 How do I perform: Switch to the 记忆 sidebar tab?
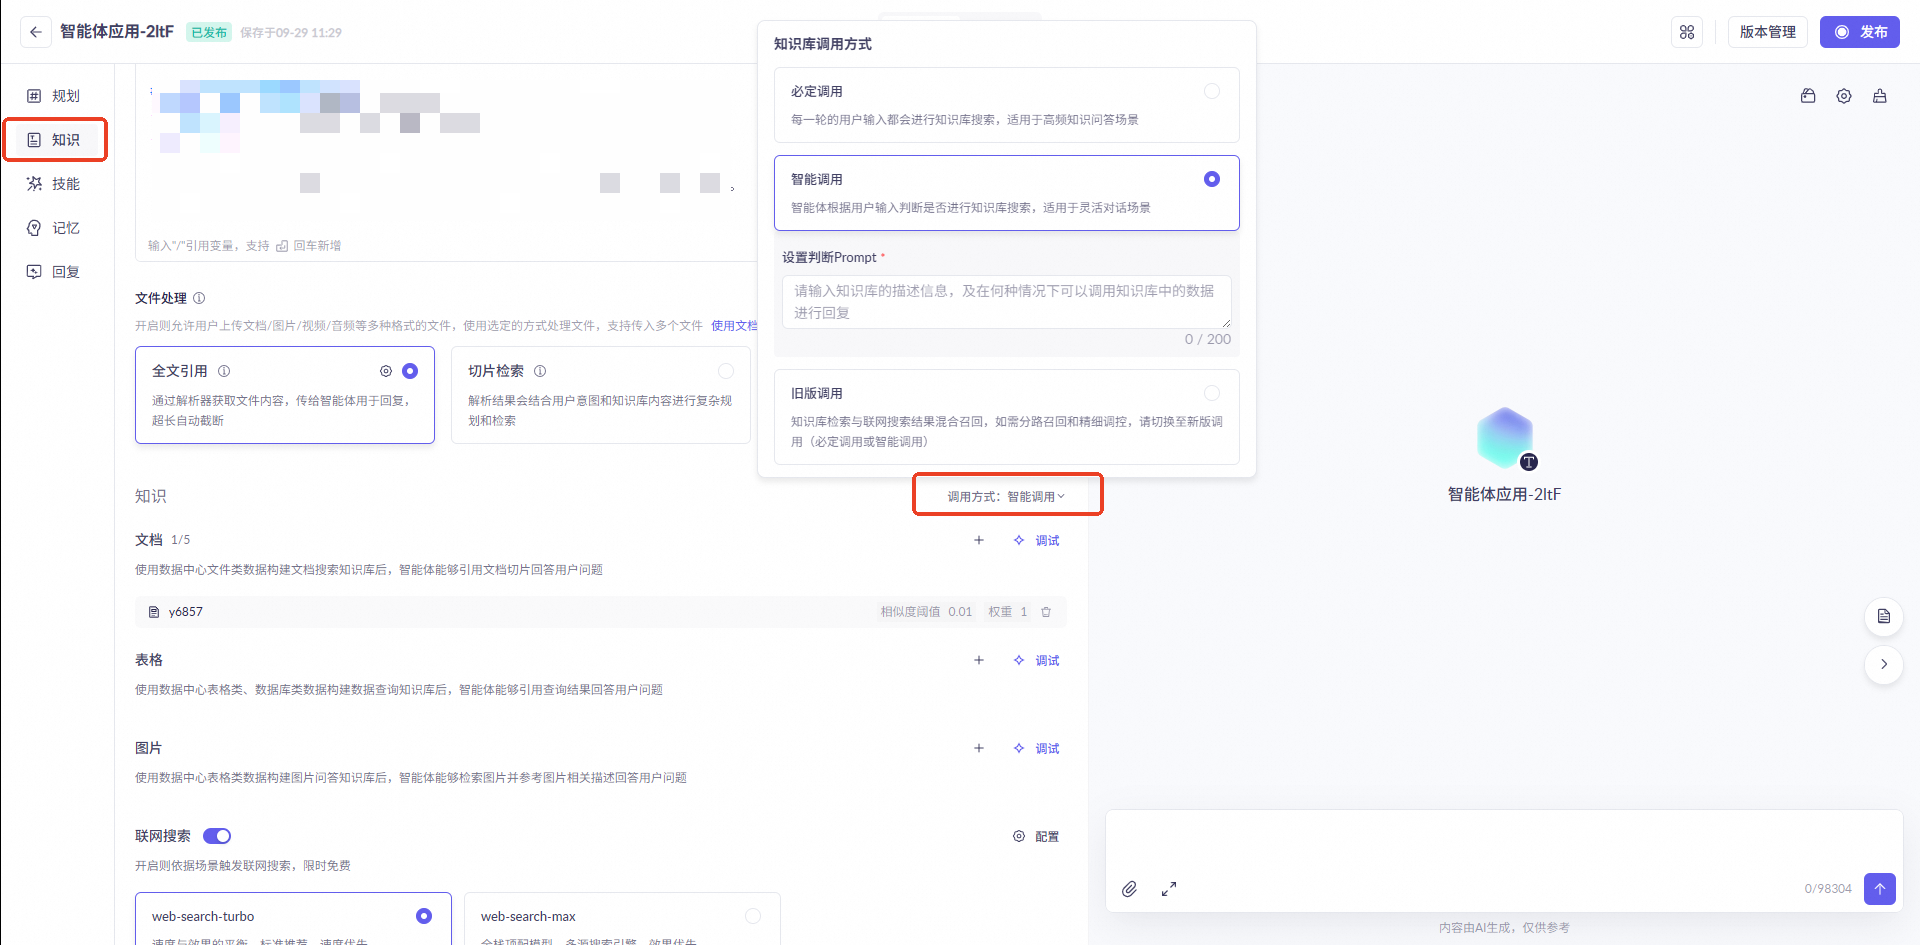[55, 228]
